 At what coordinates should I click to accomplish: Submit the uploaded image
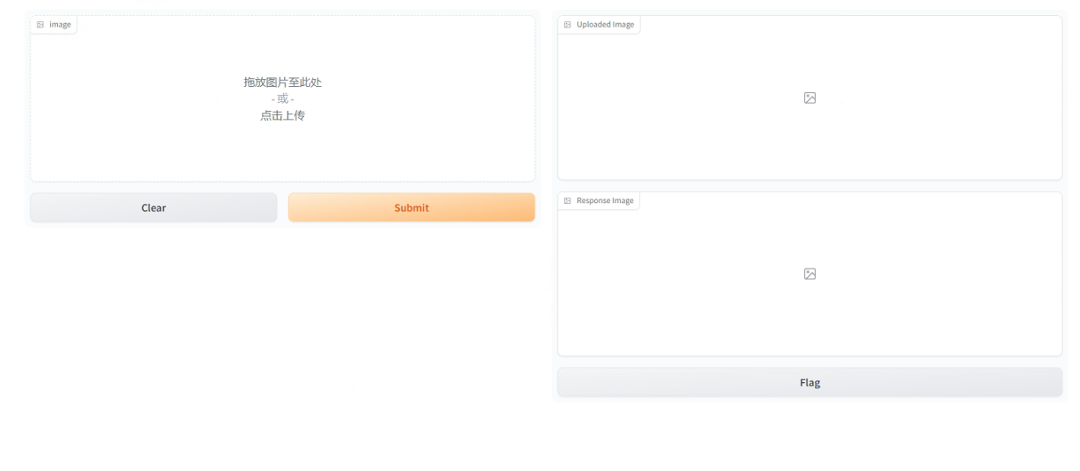point(411,207)
